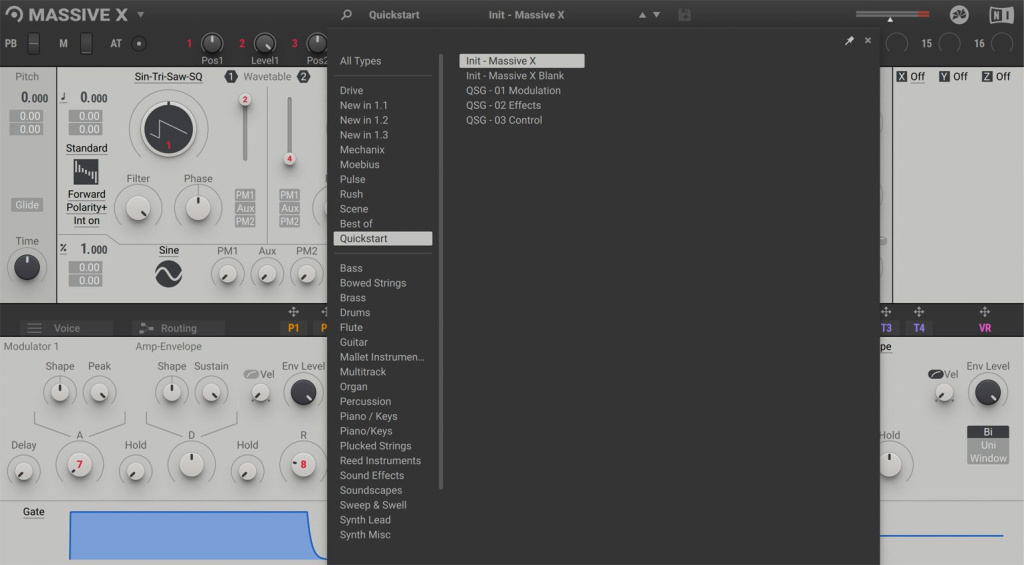Click move handle above VR
1024x565 pixels.
[985, 312]
